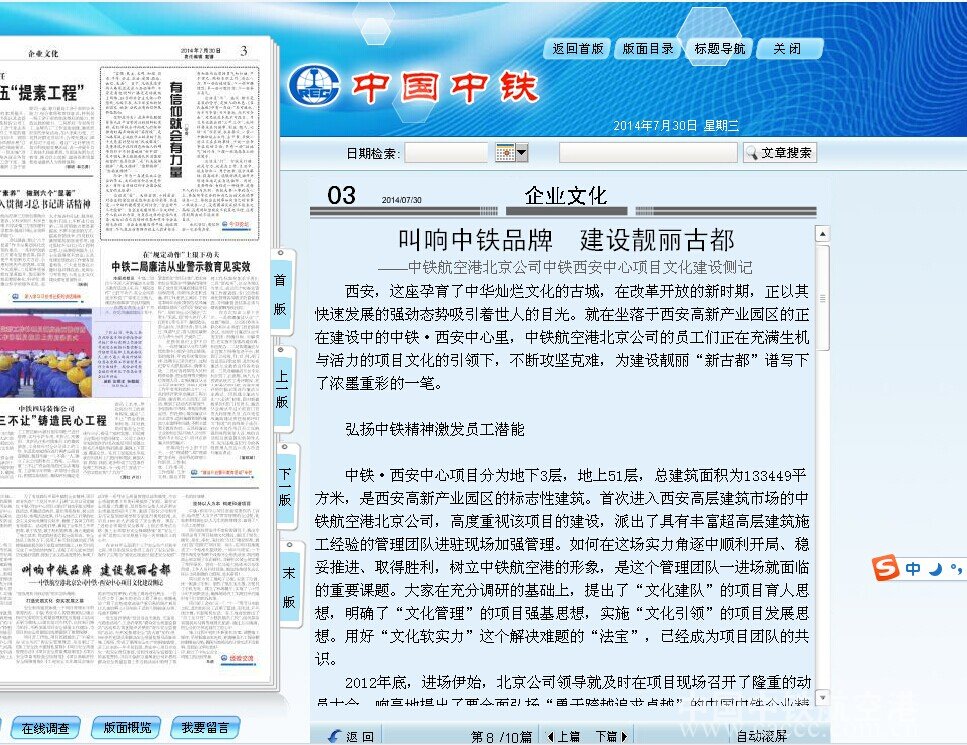967x745 pixels.
Task: Open the 叫响中铁品牌 calligraphy headline on newspaper page
Action: point(96,569)
